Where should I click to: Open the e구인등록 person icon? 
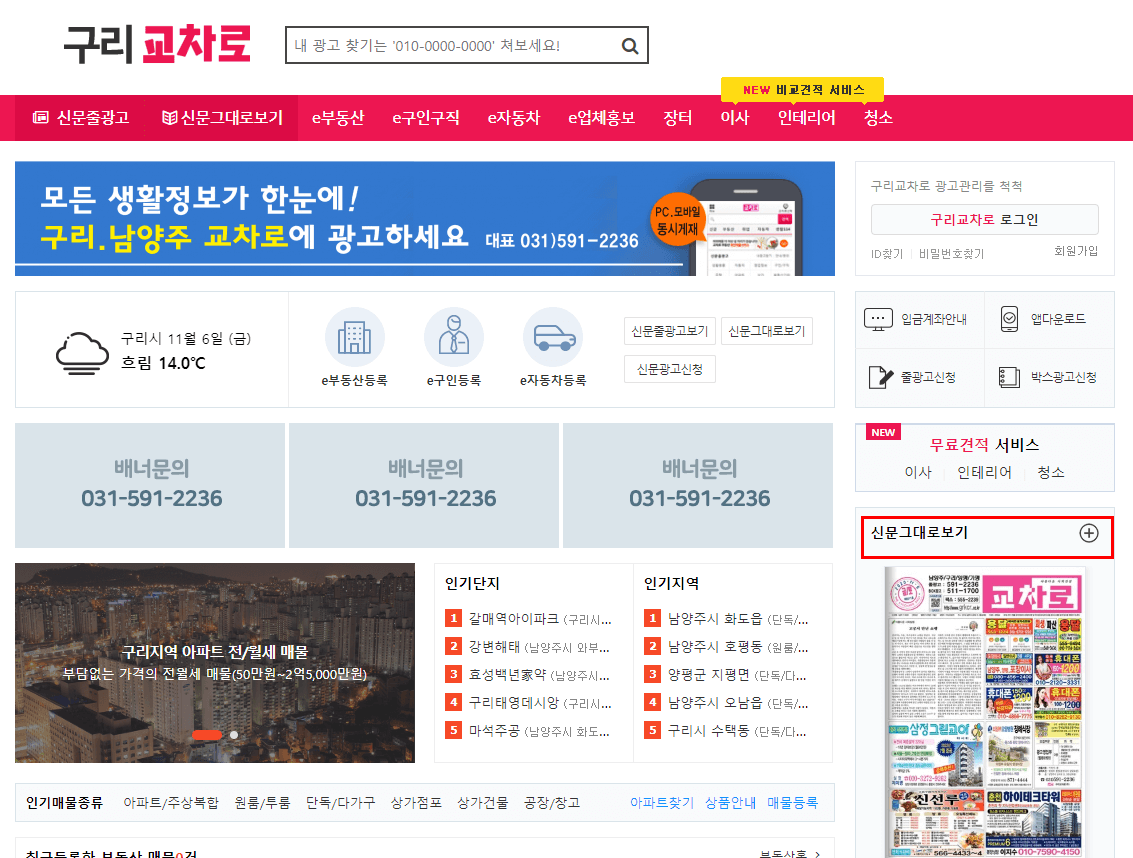click(x=454, y=338)
